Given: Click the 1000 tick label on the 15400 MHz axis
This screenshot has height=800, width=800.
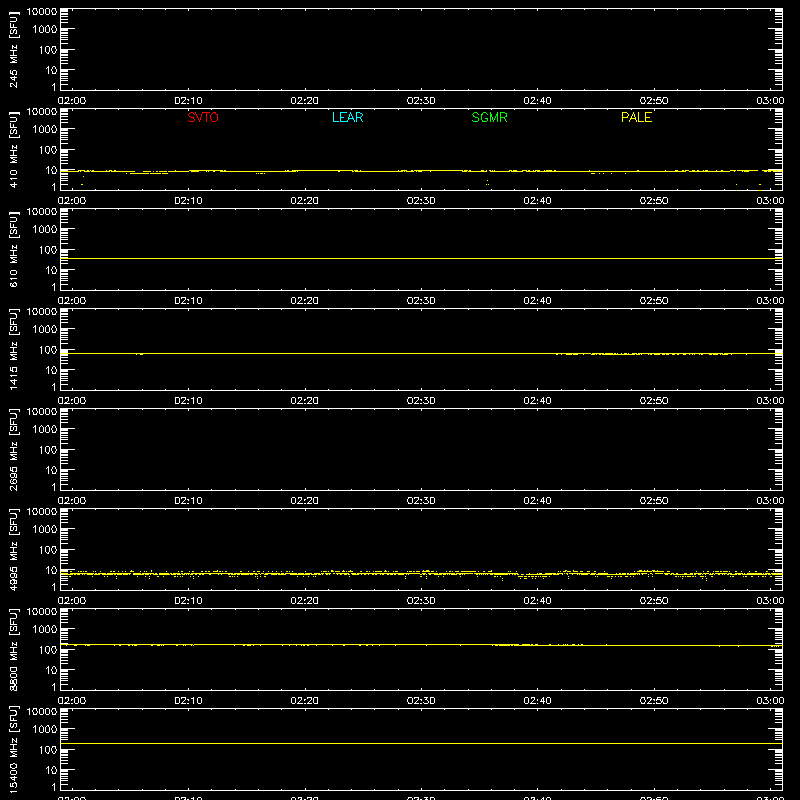Looking at the screenshot, I should pyautogui.click(x=45, y=730).
